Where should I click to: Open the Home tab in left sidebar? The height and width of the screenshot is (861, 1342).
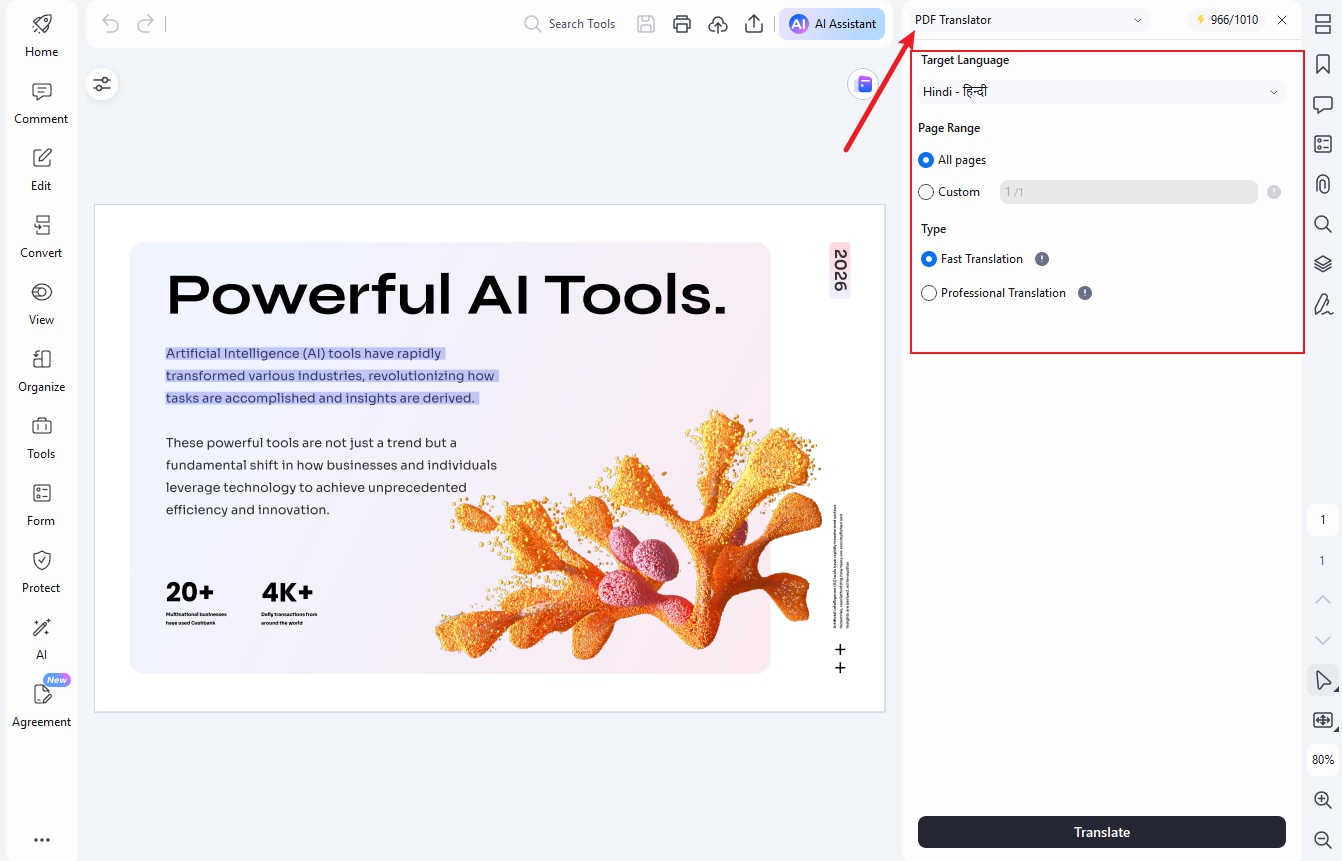click(x=41, y=36)
